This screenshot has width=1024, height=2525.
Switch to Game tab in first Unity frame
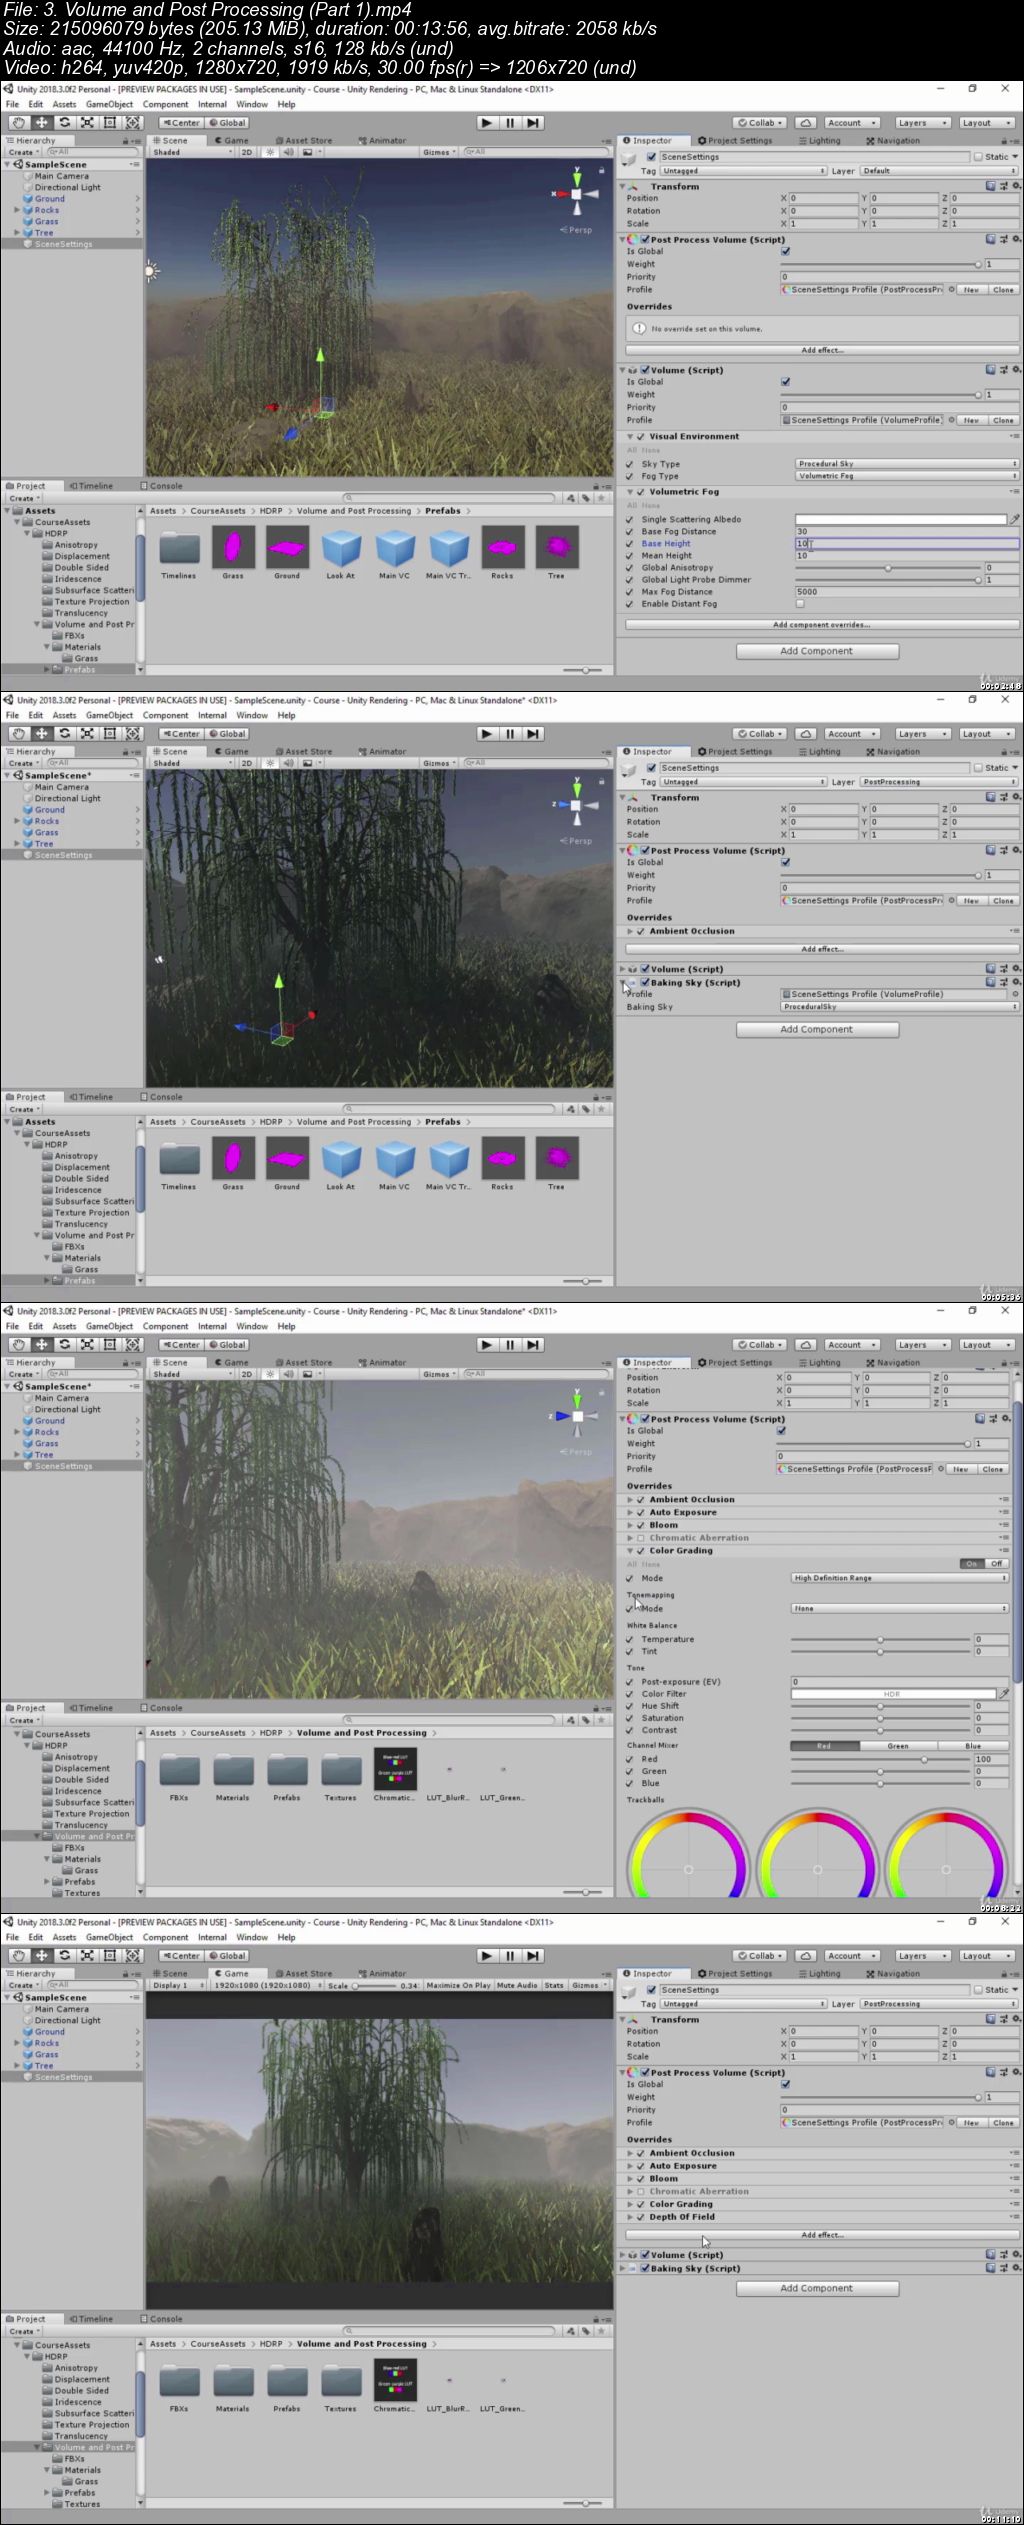[232, 140]
